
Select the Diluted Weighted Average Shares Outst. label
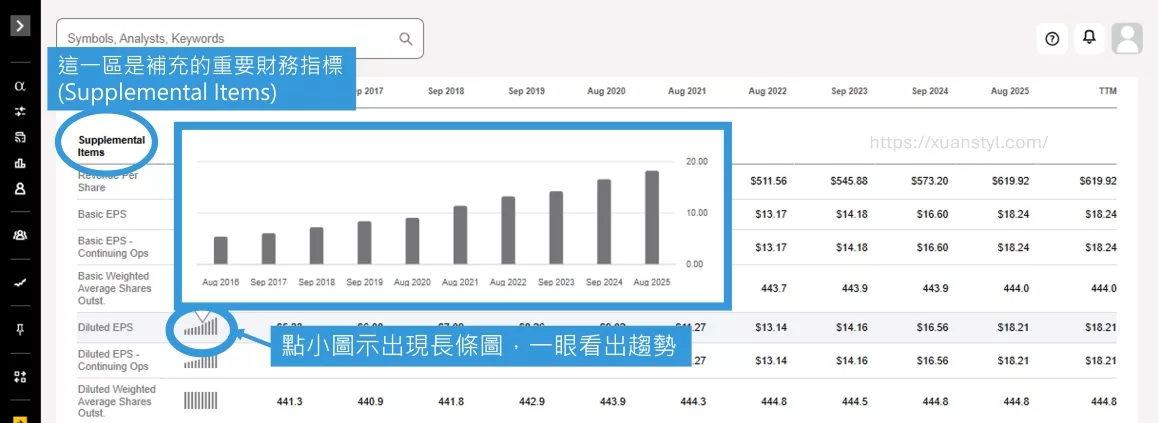click(117, 401)
